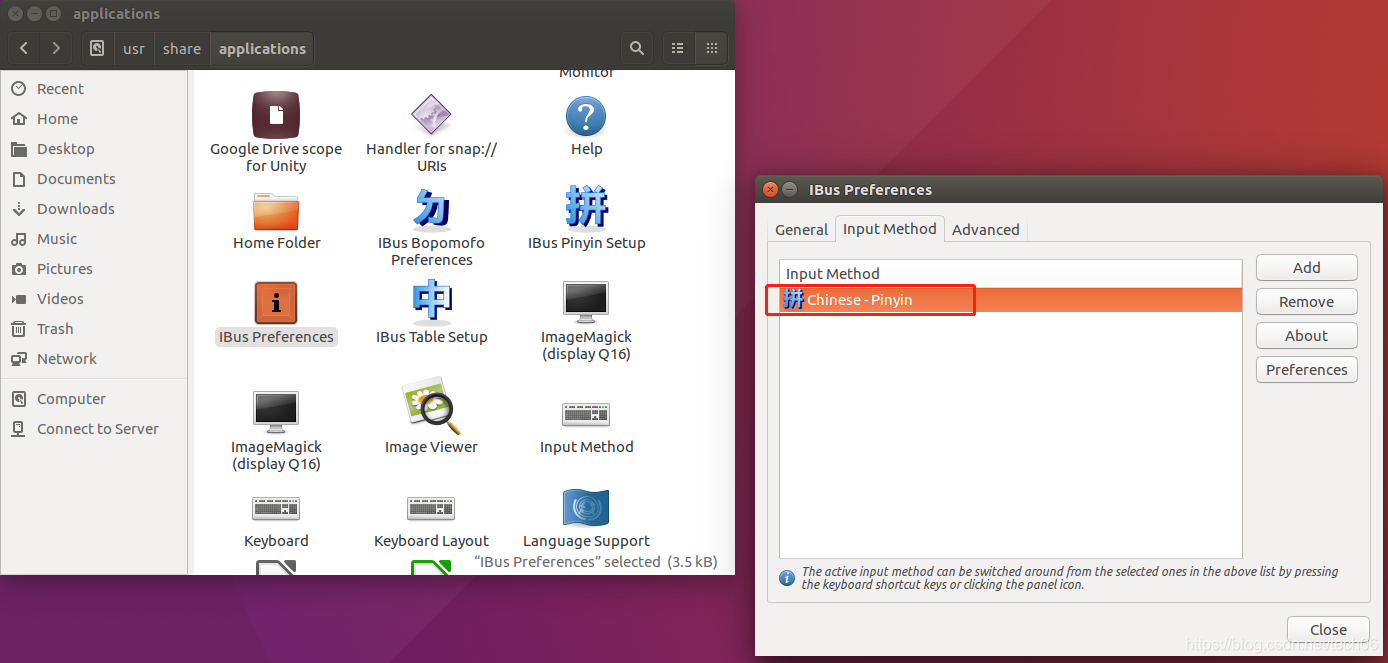Go back with the file manager back arrow
This screenshot has height=663, width=1388.
click(24, 48)
